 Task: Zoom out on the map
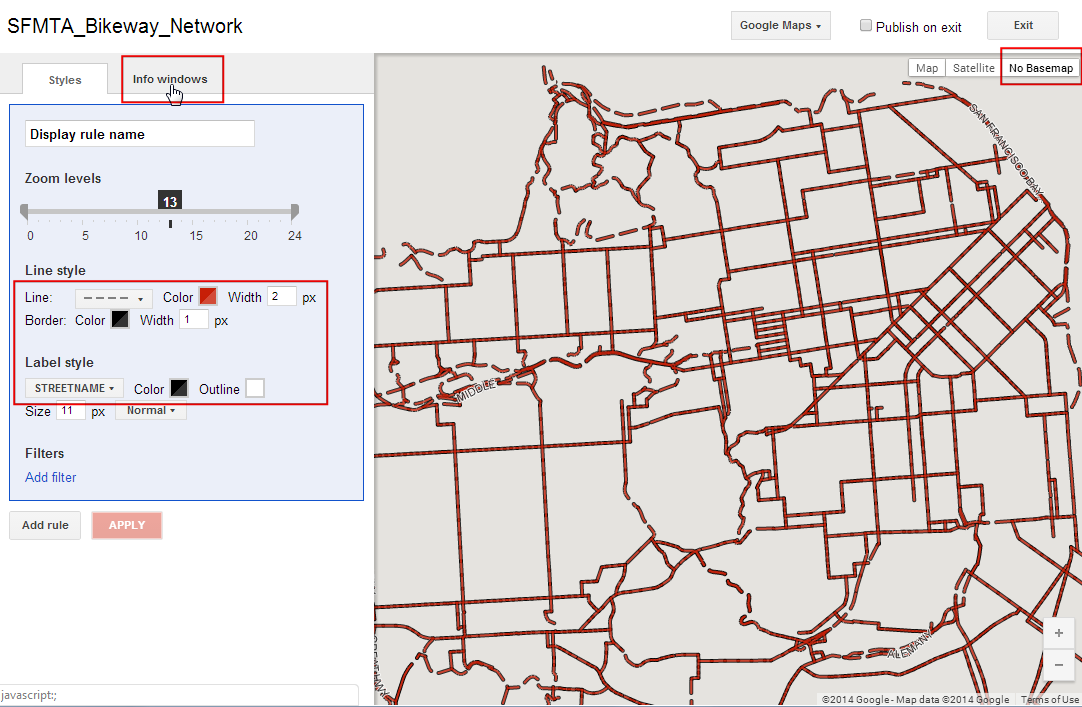click(x=1059, y=664)
